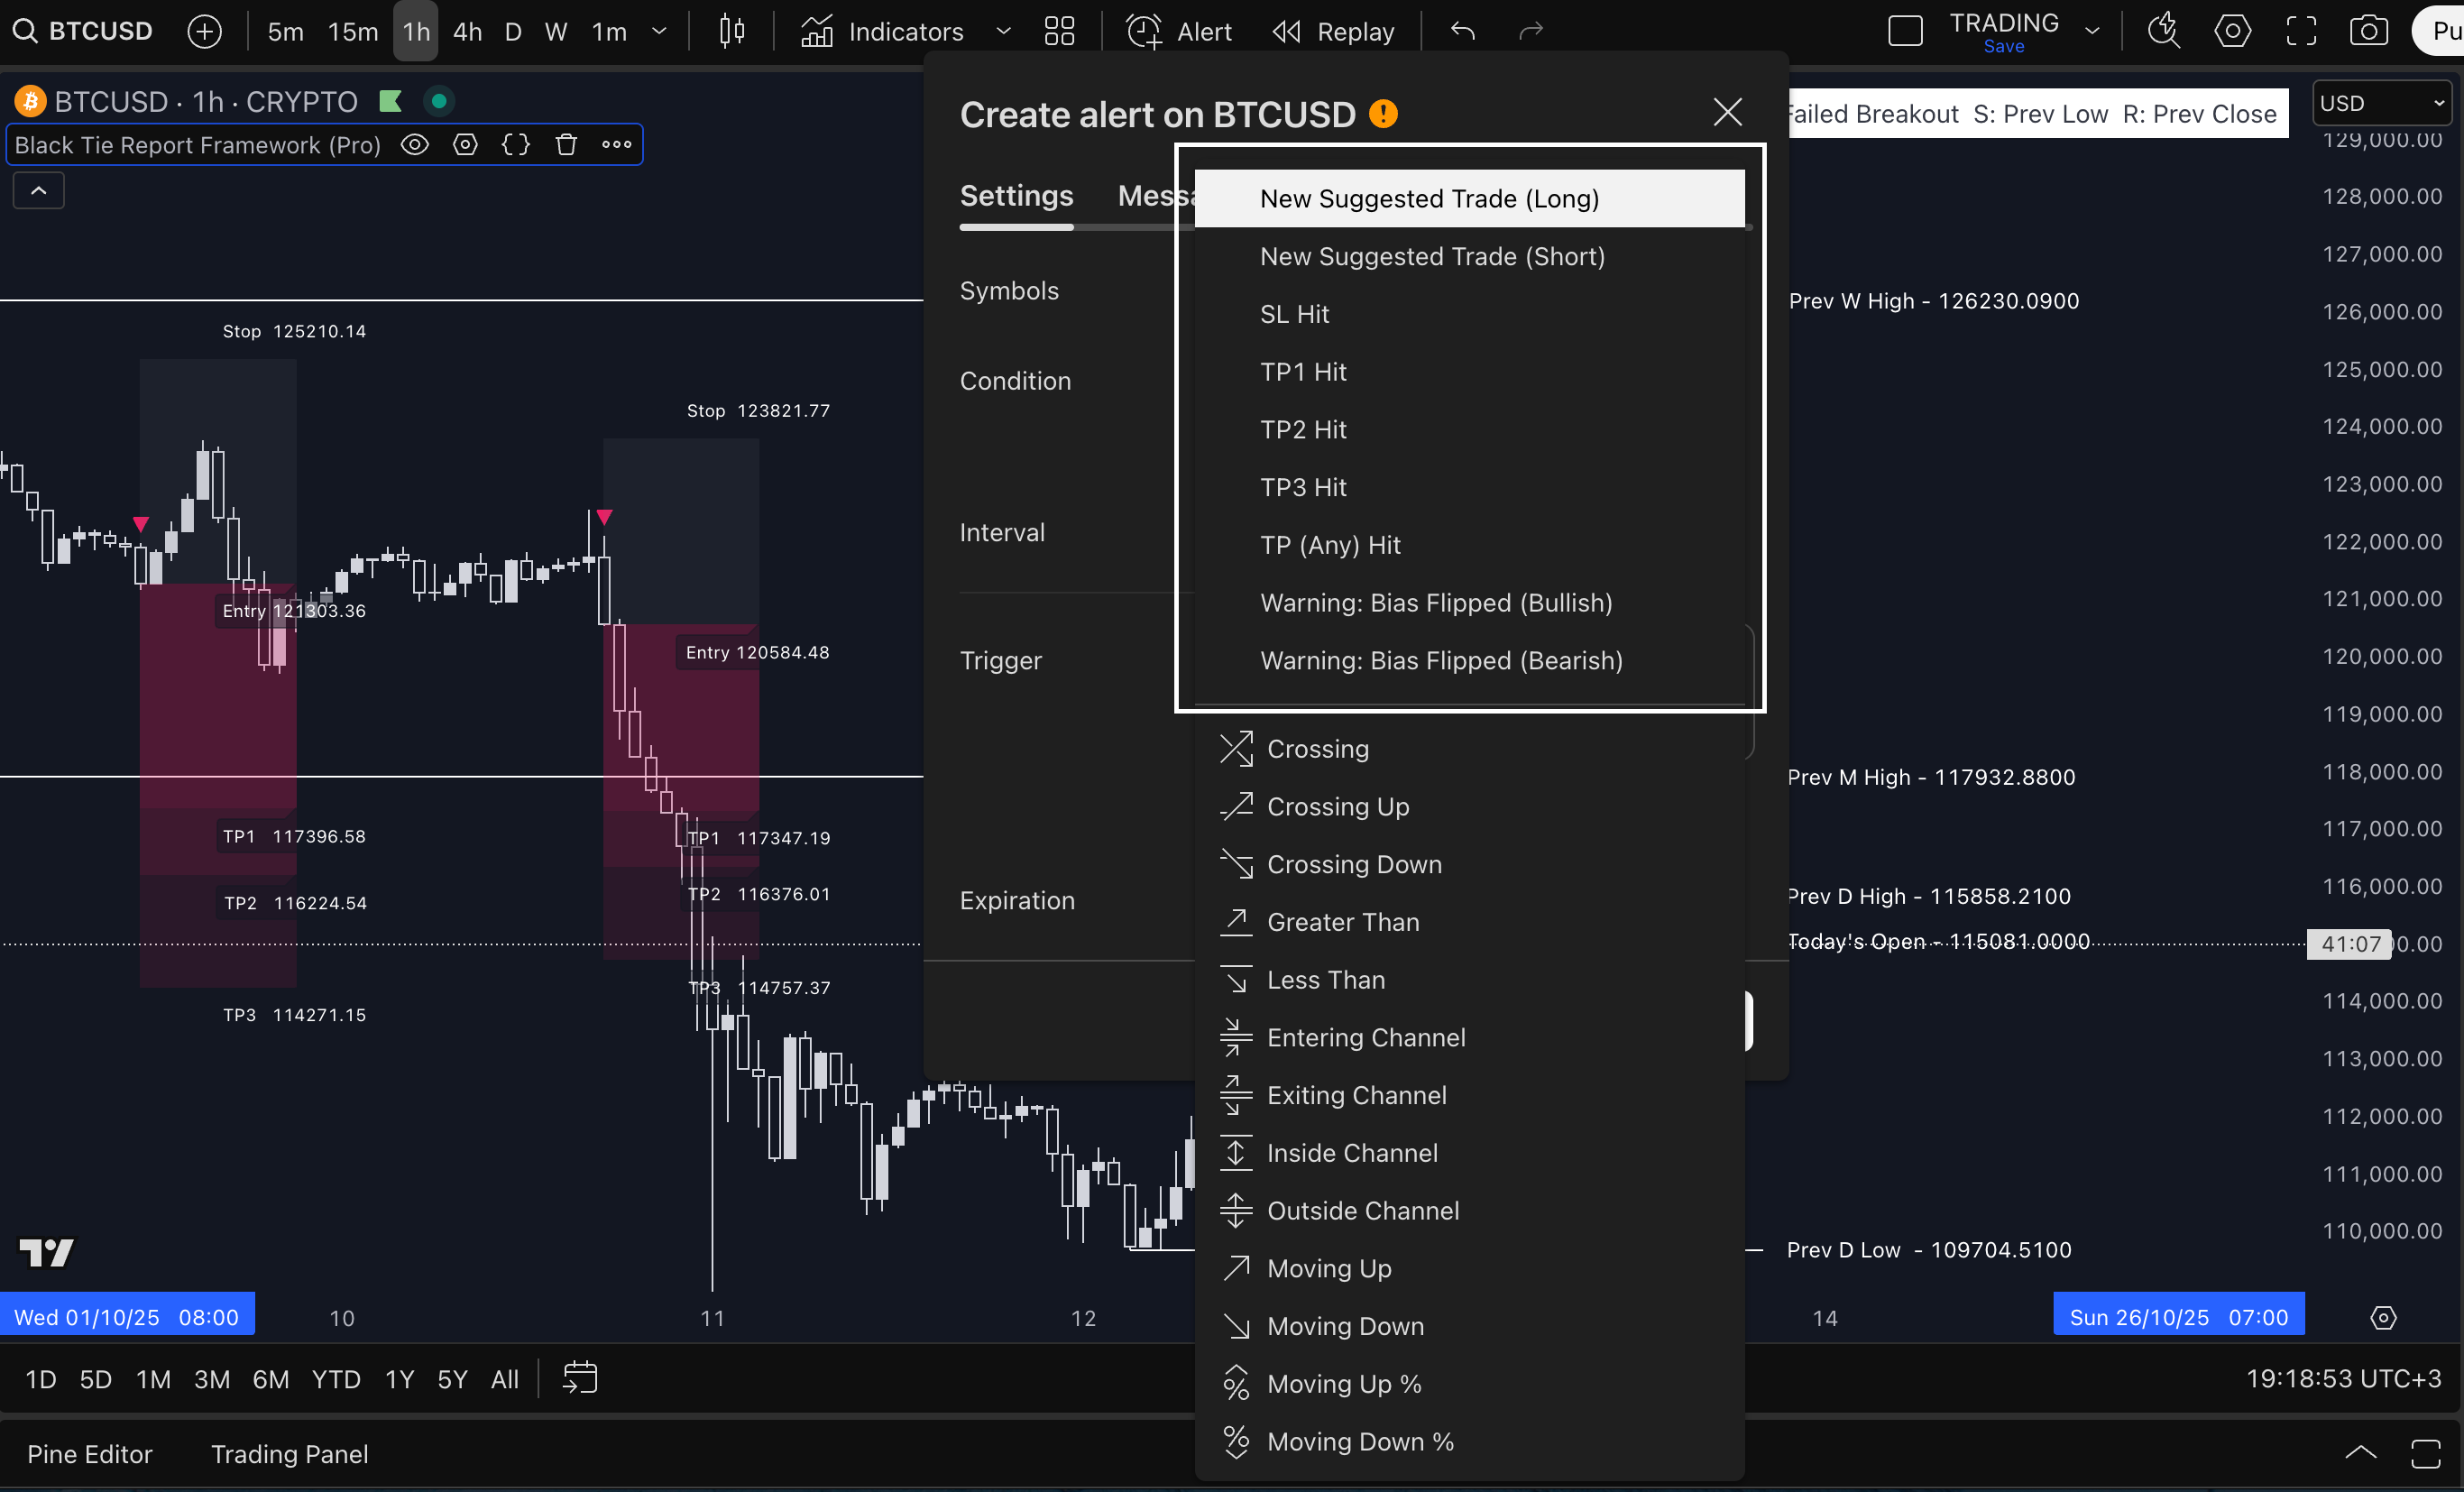Toggle the TRADING layout checkbox square
Screen dimensions: 2464x1492
(x=1904, y=31)
